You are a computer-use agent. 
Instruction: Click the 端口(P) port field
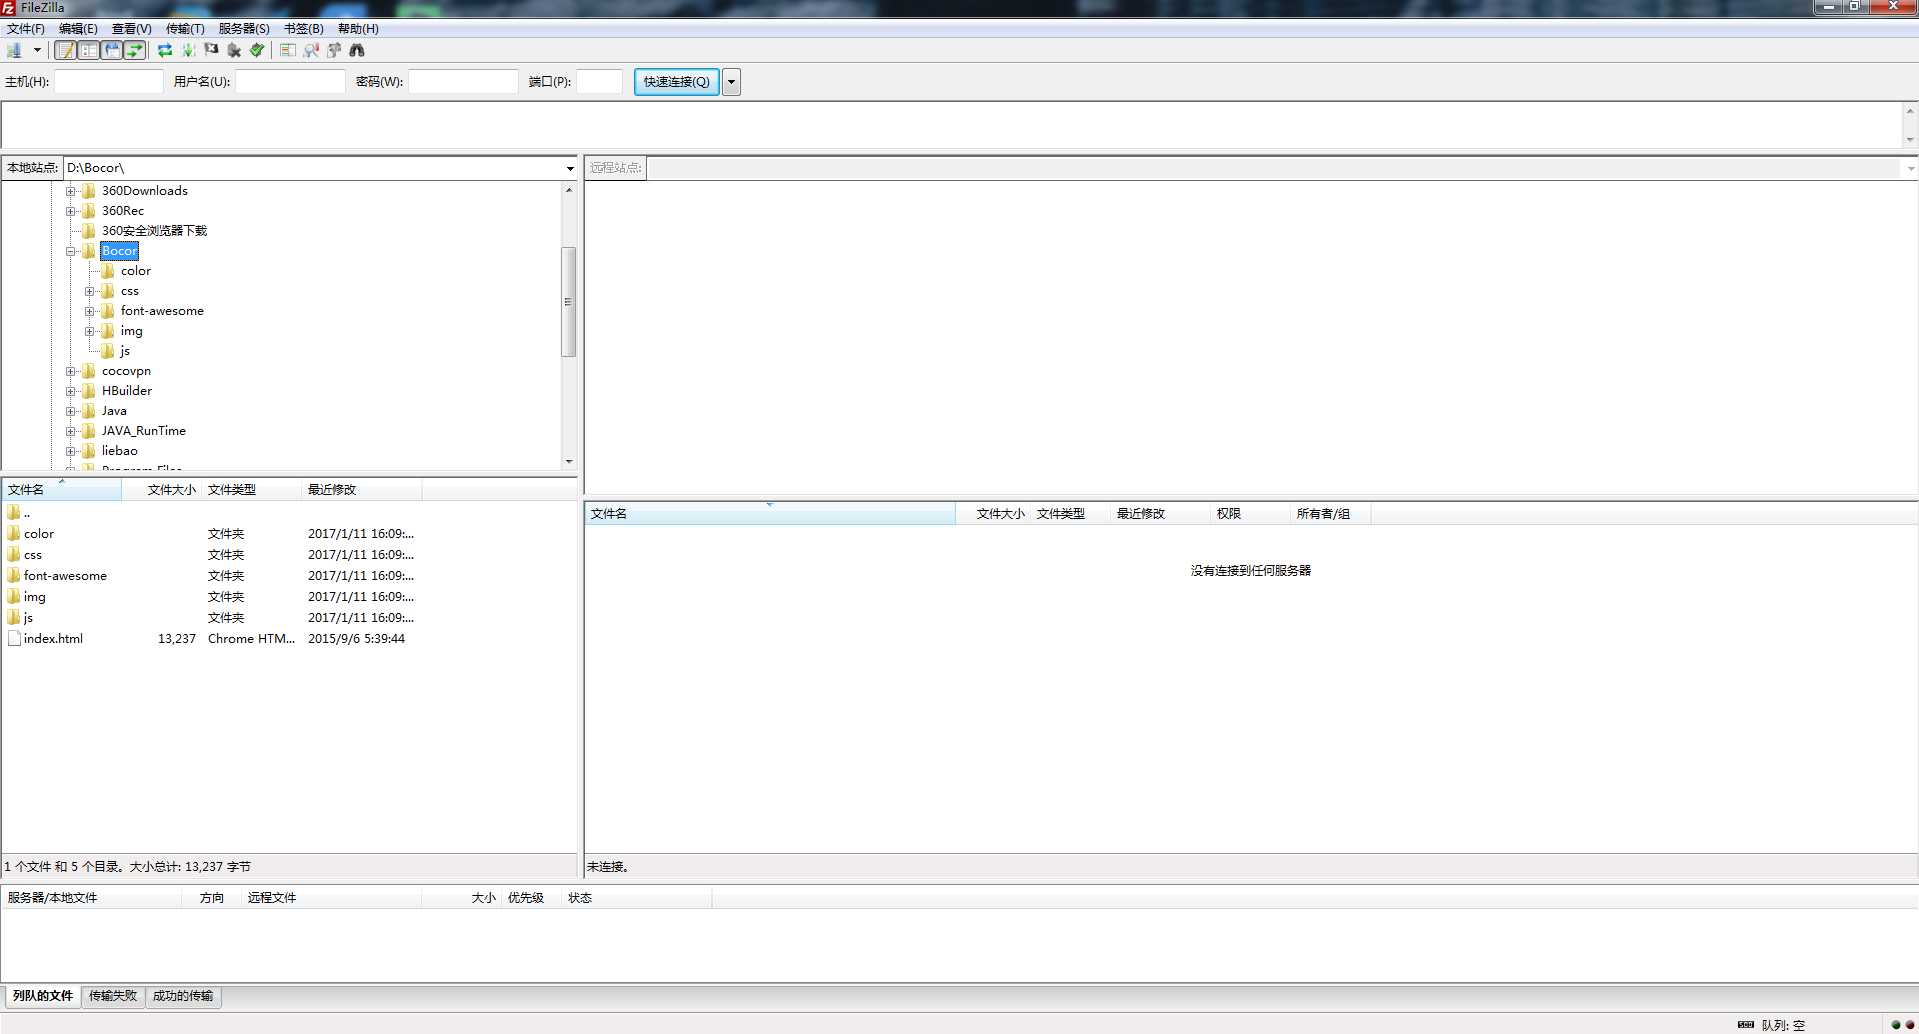[599, 82]
